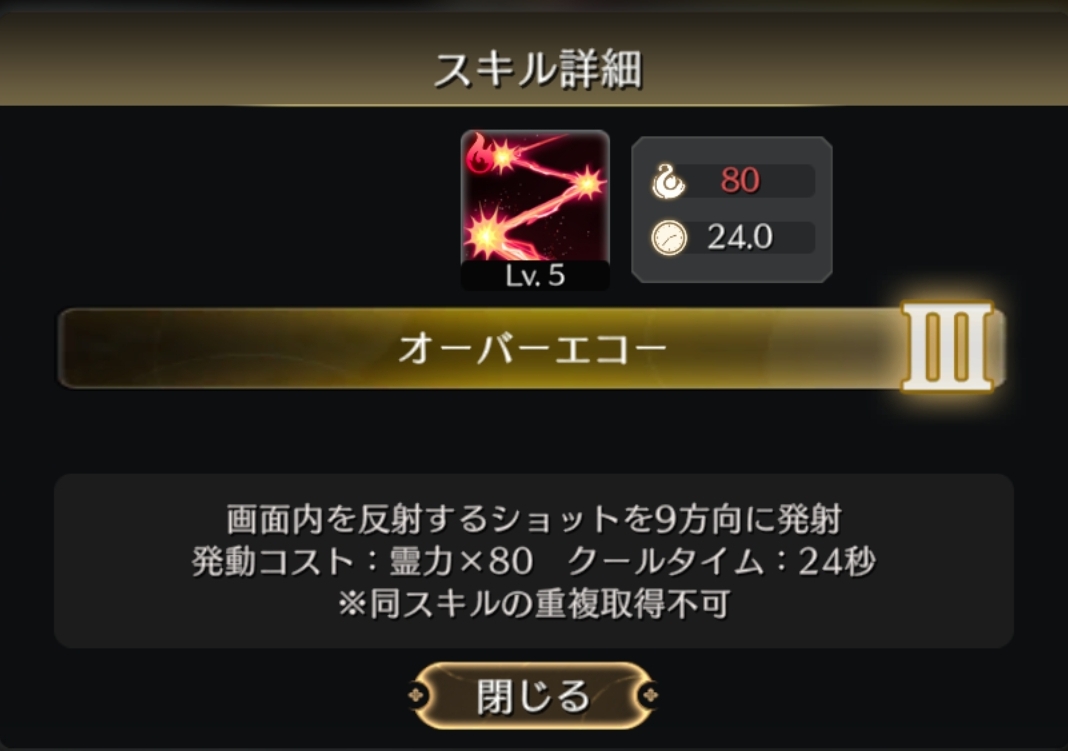Screen dimensions: 1068x751
Task: Click the starburst at the skill icon's bottom-left
Action: 487,234
